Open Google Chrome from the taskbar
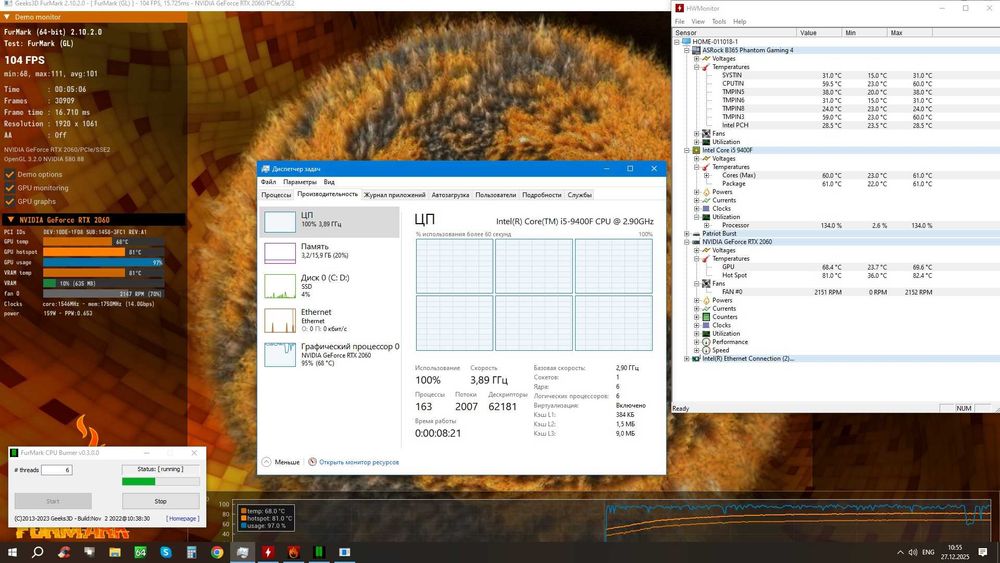Viewport: 1000px width, 563px height. point(217,552)
